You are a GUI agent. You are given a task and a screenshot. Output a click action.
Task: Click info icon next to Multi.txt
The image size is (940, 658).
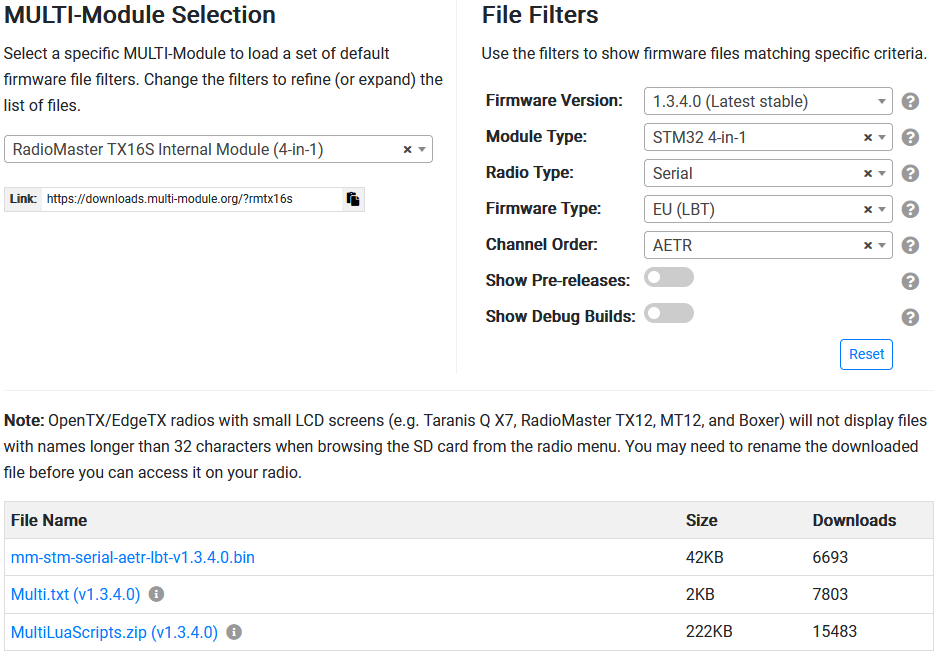pos(156,594)
